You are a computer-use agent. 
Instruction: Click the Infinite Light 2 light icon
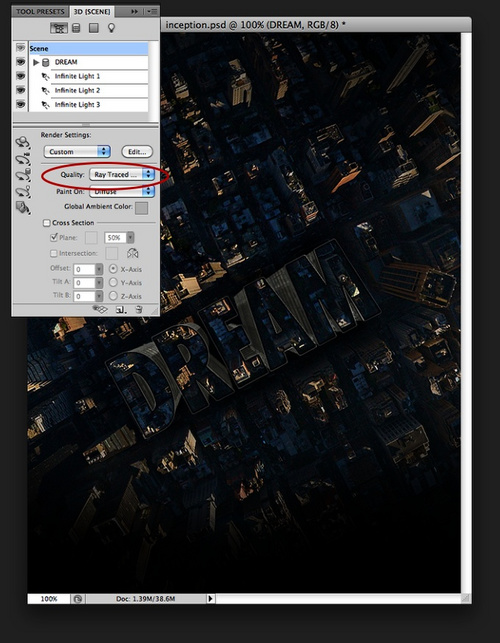(x=46, y=91)
